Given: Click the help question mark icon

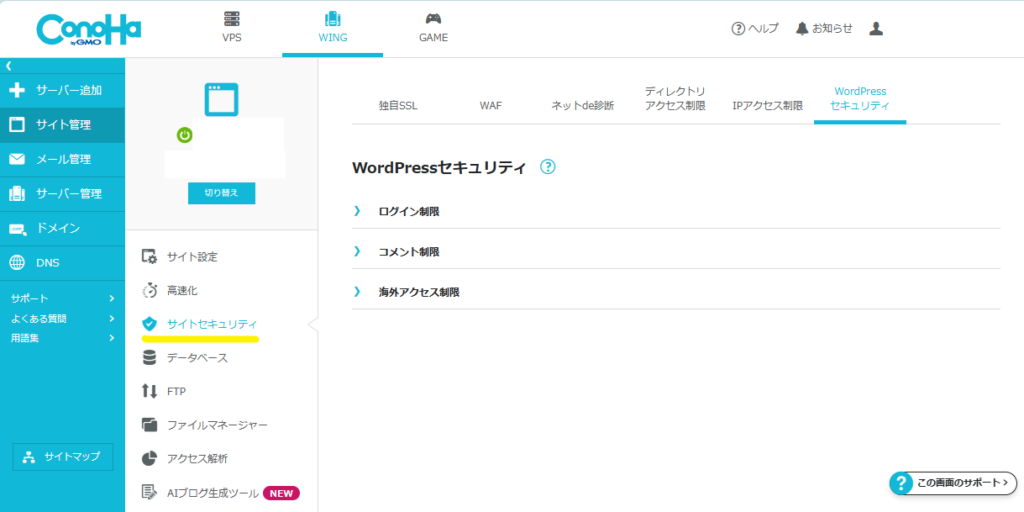Looking at the screenshot, I should [738, 29].
